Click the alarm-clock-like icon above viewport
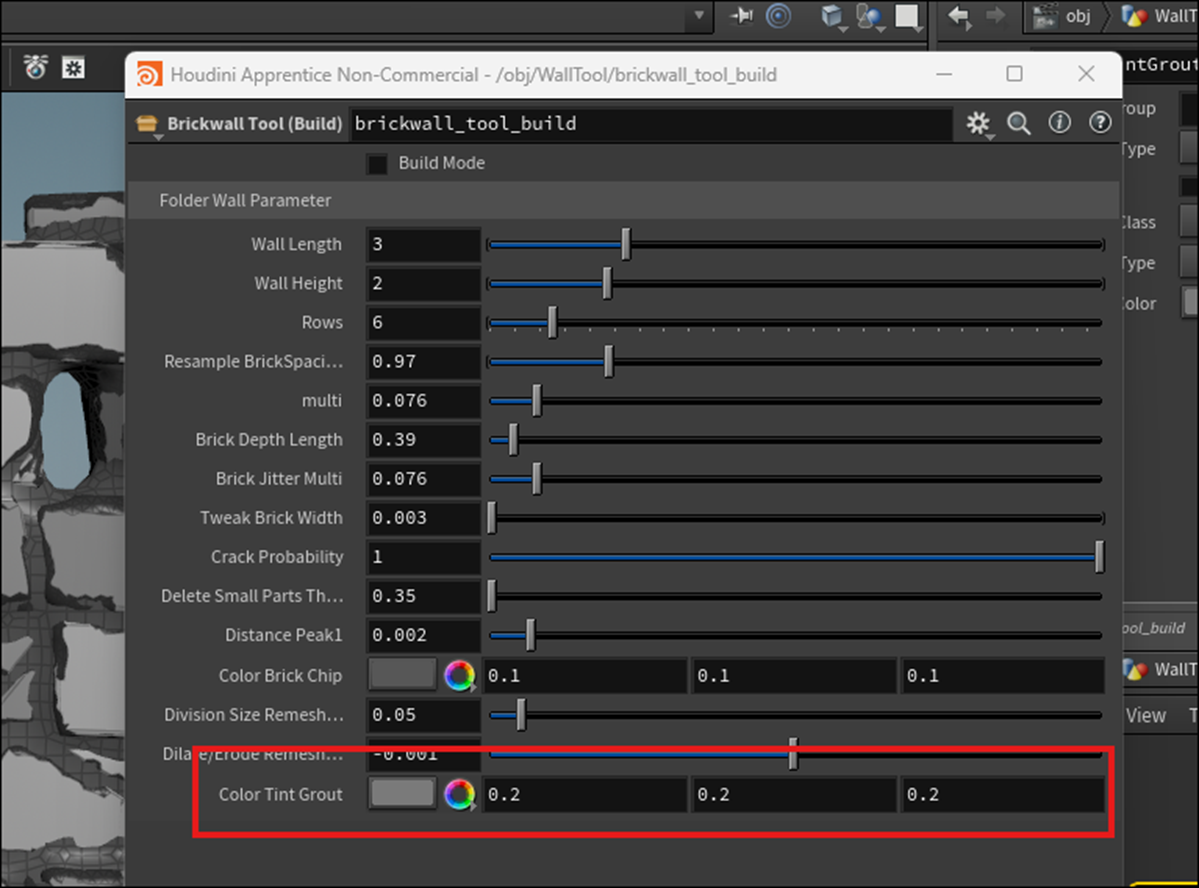Image resolution: width=1199 pixels, height=888 pixels. [x=35, y=67]
